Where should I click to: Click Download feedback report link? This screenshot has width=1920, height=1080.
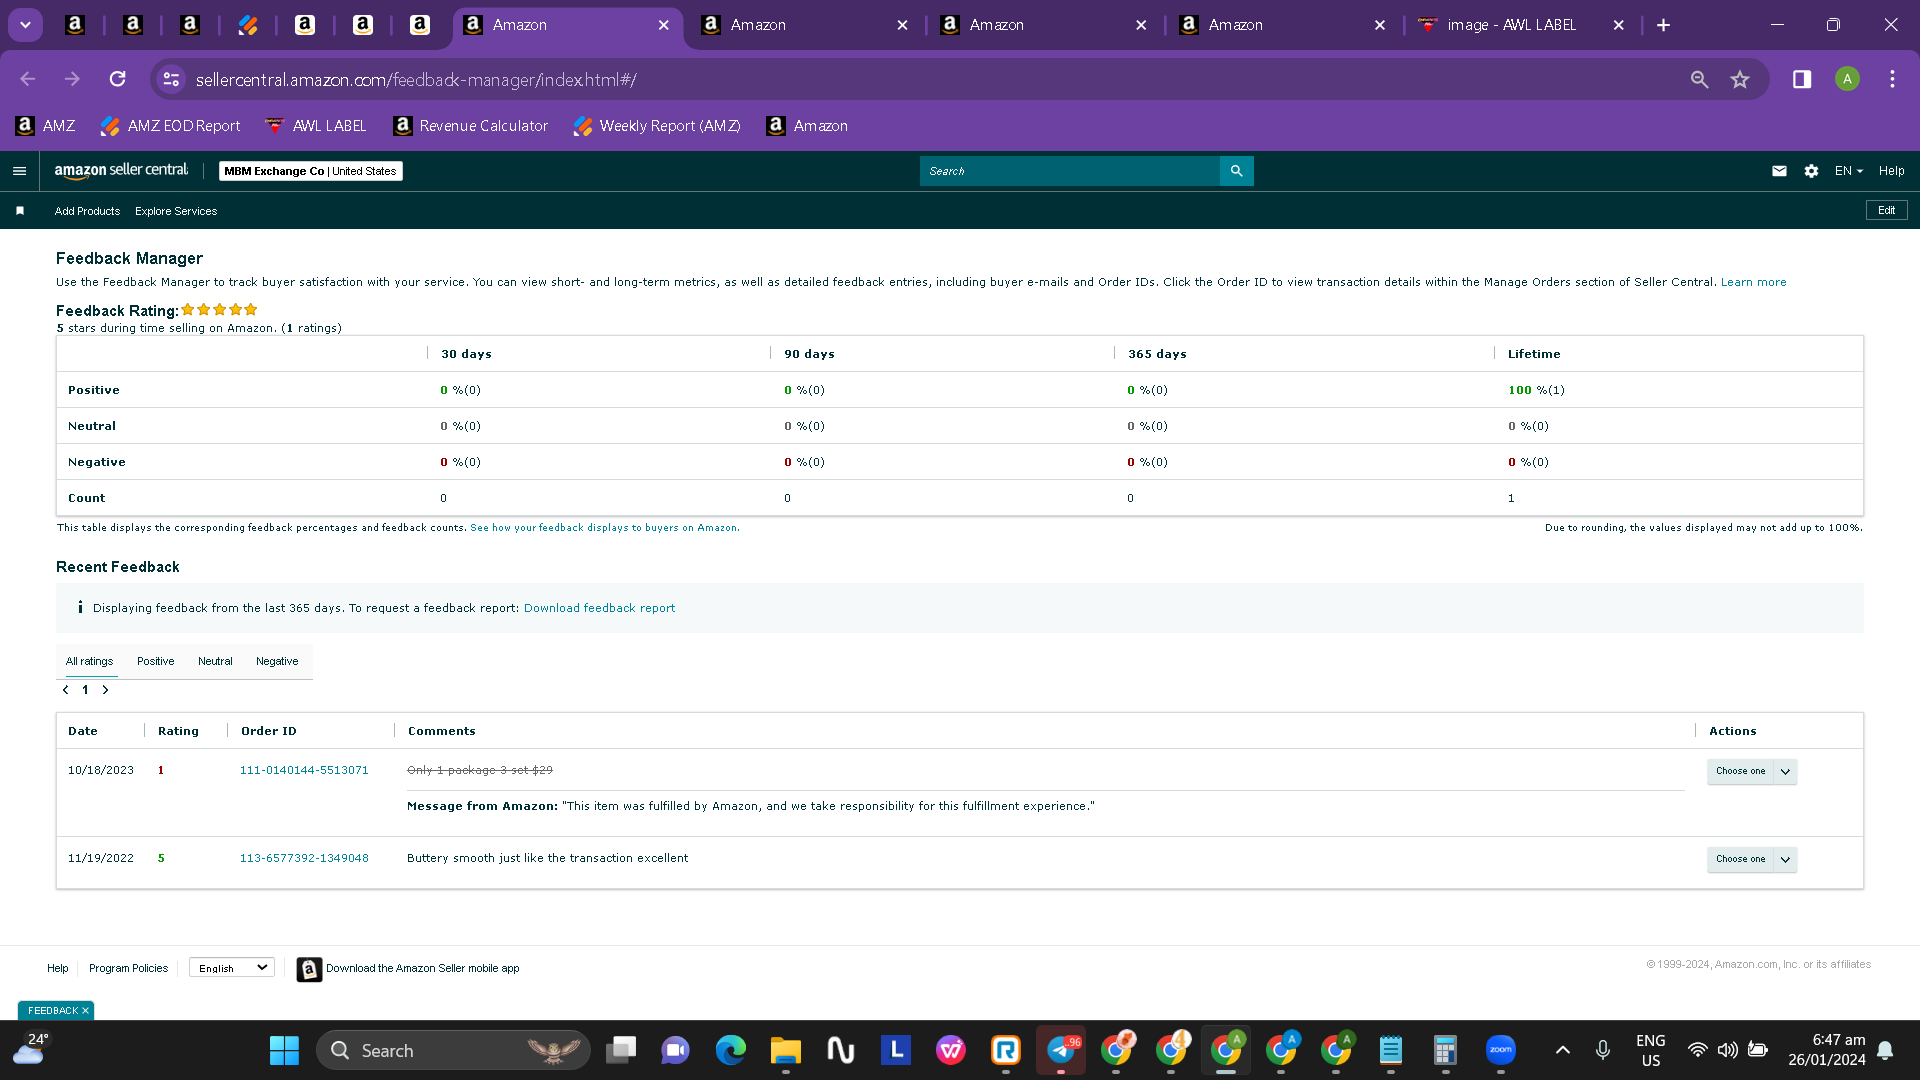coord(599,608)
